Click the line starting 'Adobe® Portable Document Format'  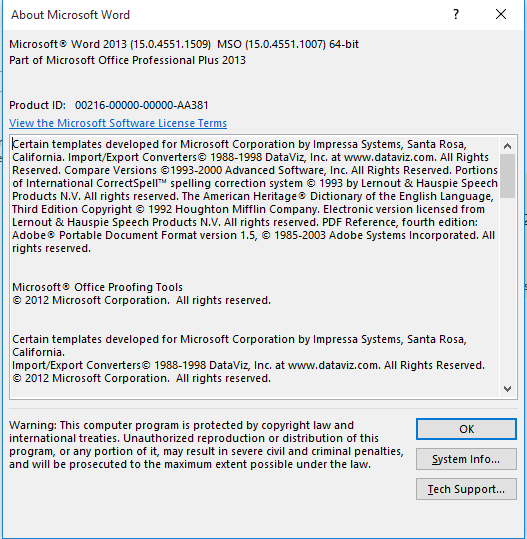[x=254, y=235]
